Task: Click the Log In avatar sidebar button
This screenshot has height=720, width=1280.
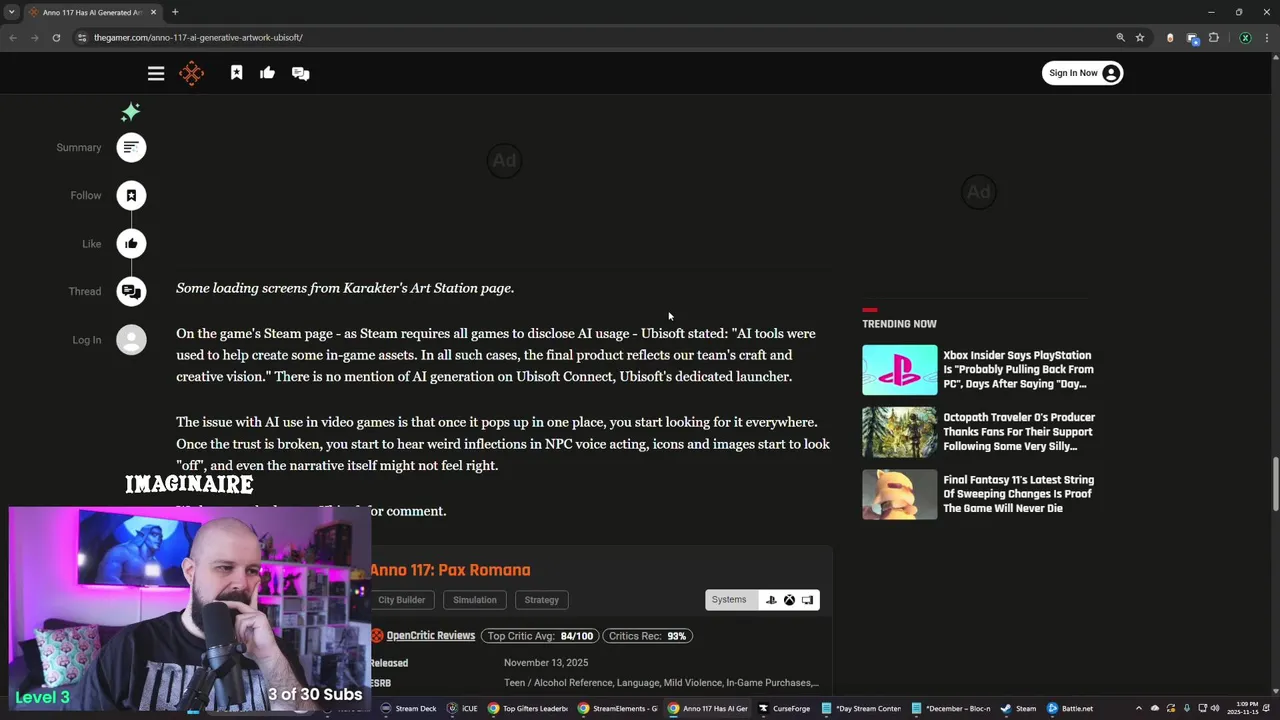Action: (131, 340)
